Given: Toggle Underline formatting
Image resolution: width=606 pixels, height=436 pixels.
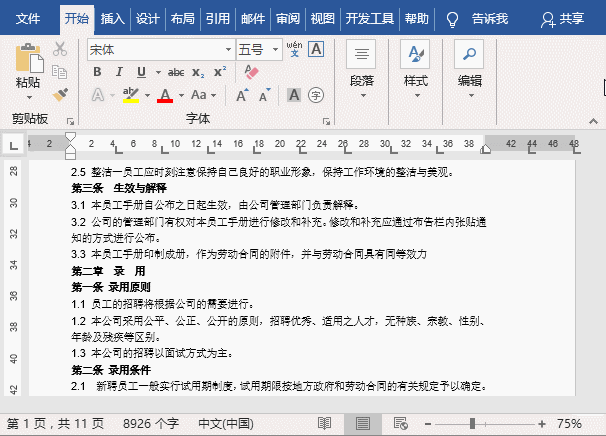Looking at the screenshot, I should point(141,72).
